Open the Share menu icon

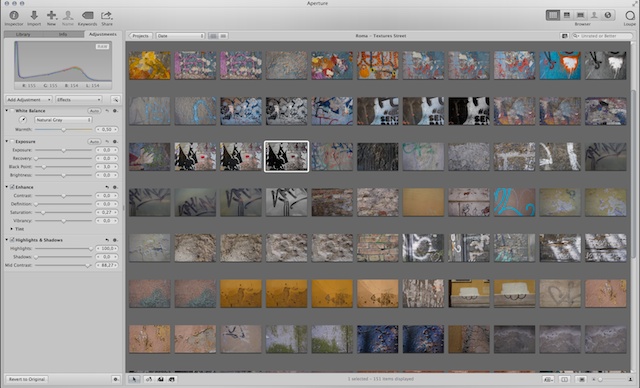tap(107, 16)
